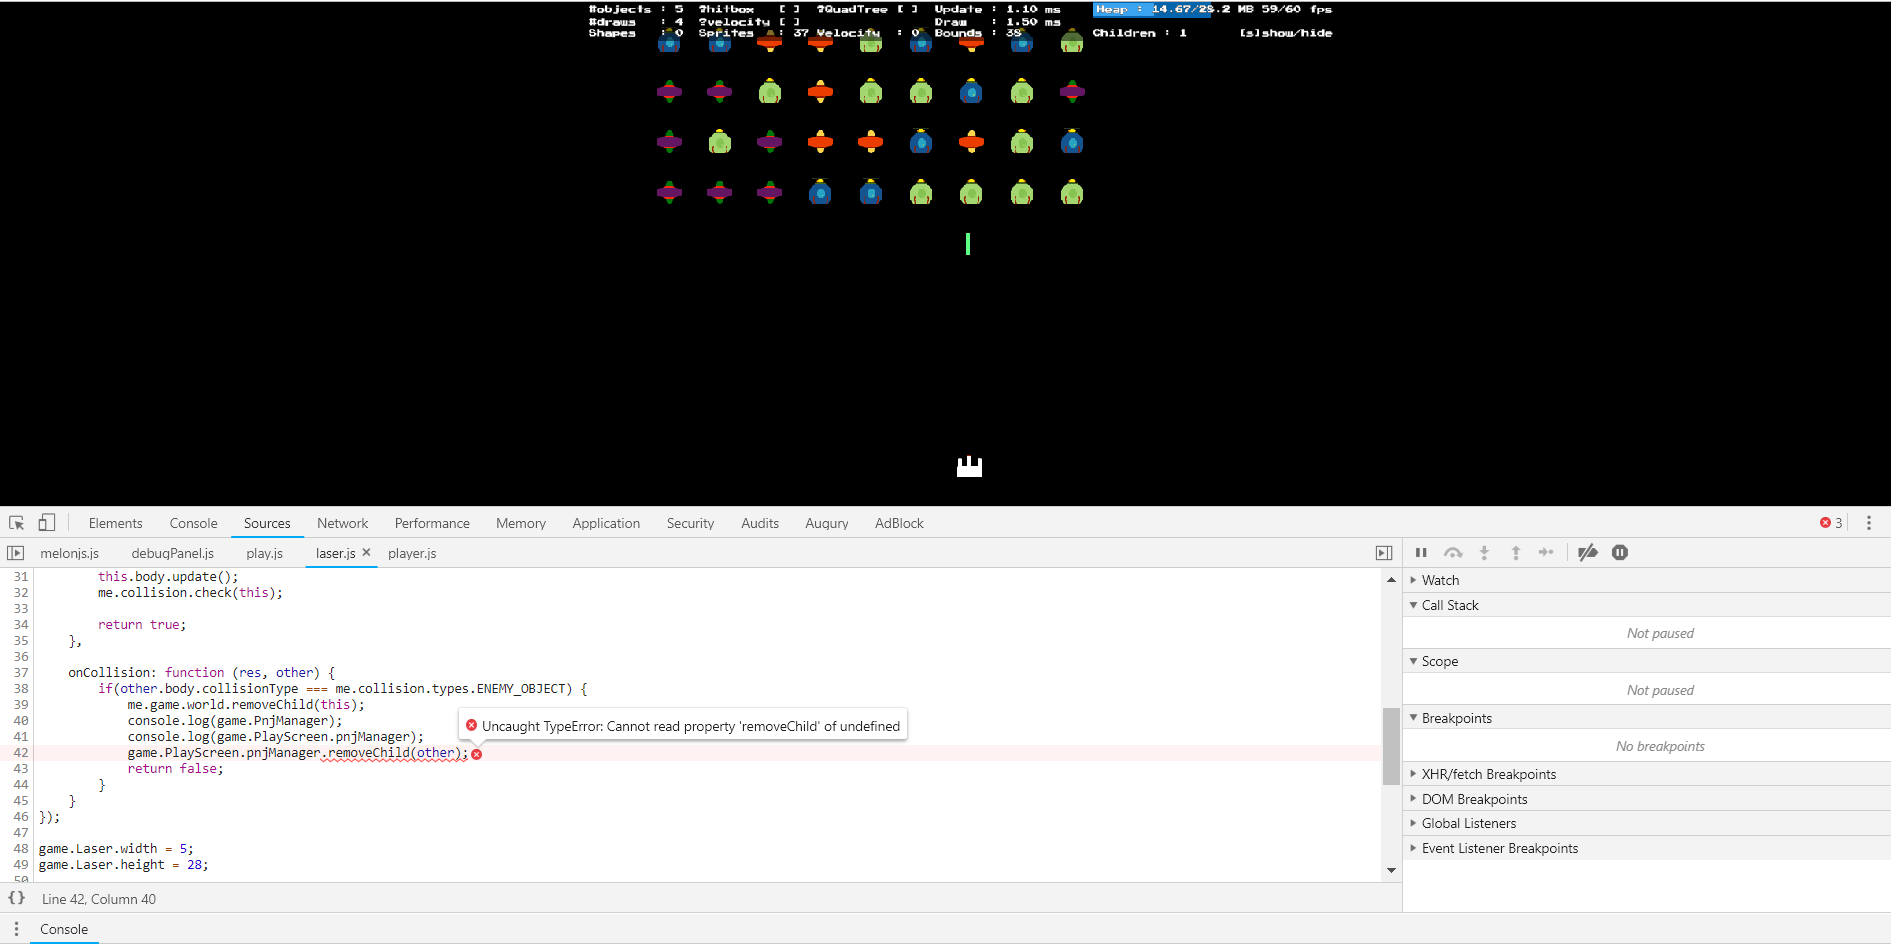
Task: Select the Console drawer tab
Action: [64, 929]
